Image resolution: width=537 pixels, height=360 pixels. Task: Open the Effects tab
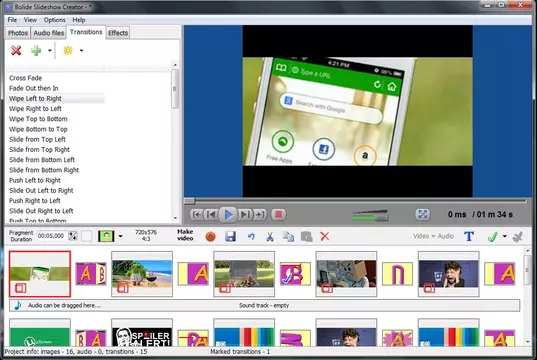coord(118,33)
